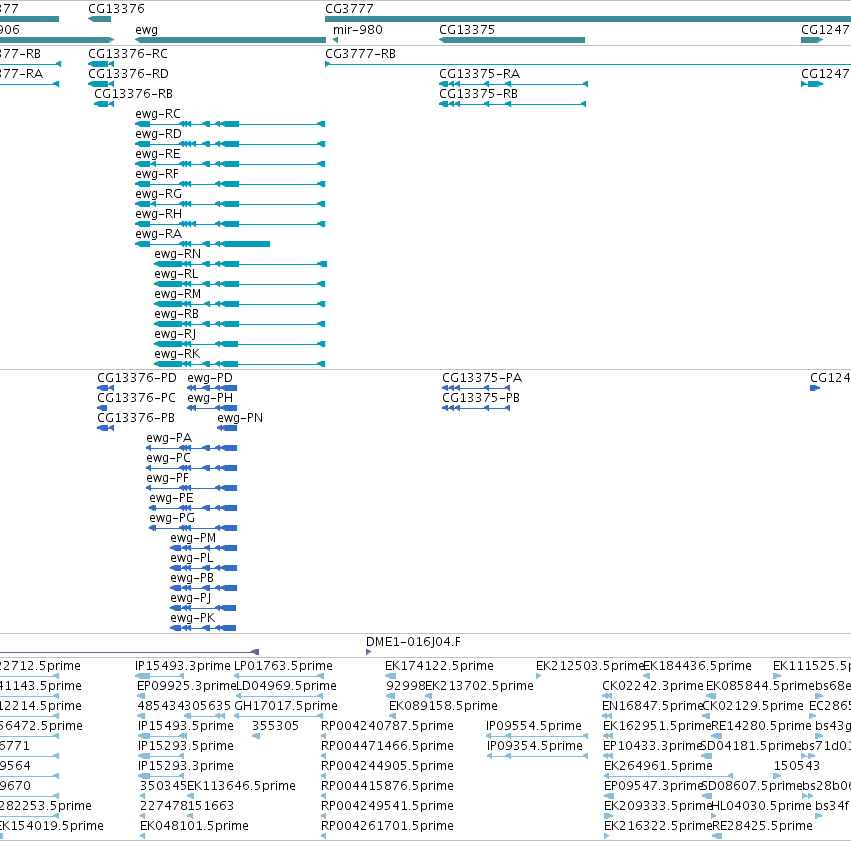The width and height of the screenshot is (851, 841).
Task: Select the ewg-RK transcript label
Action: tap(177, 354)
